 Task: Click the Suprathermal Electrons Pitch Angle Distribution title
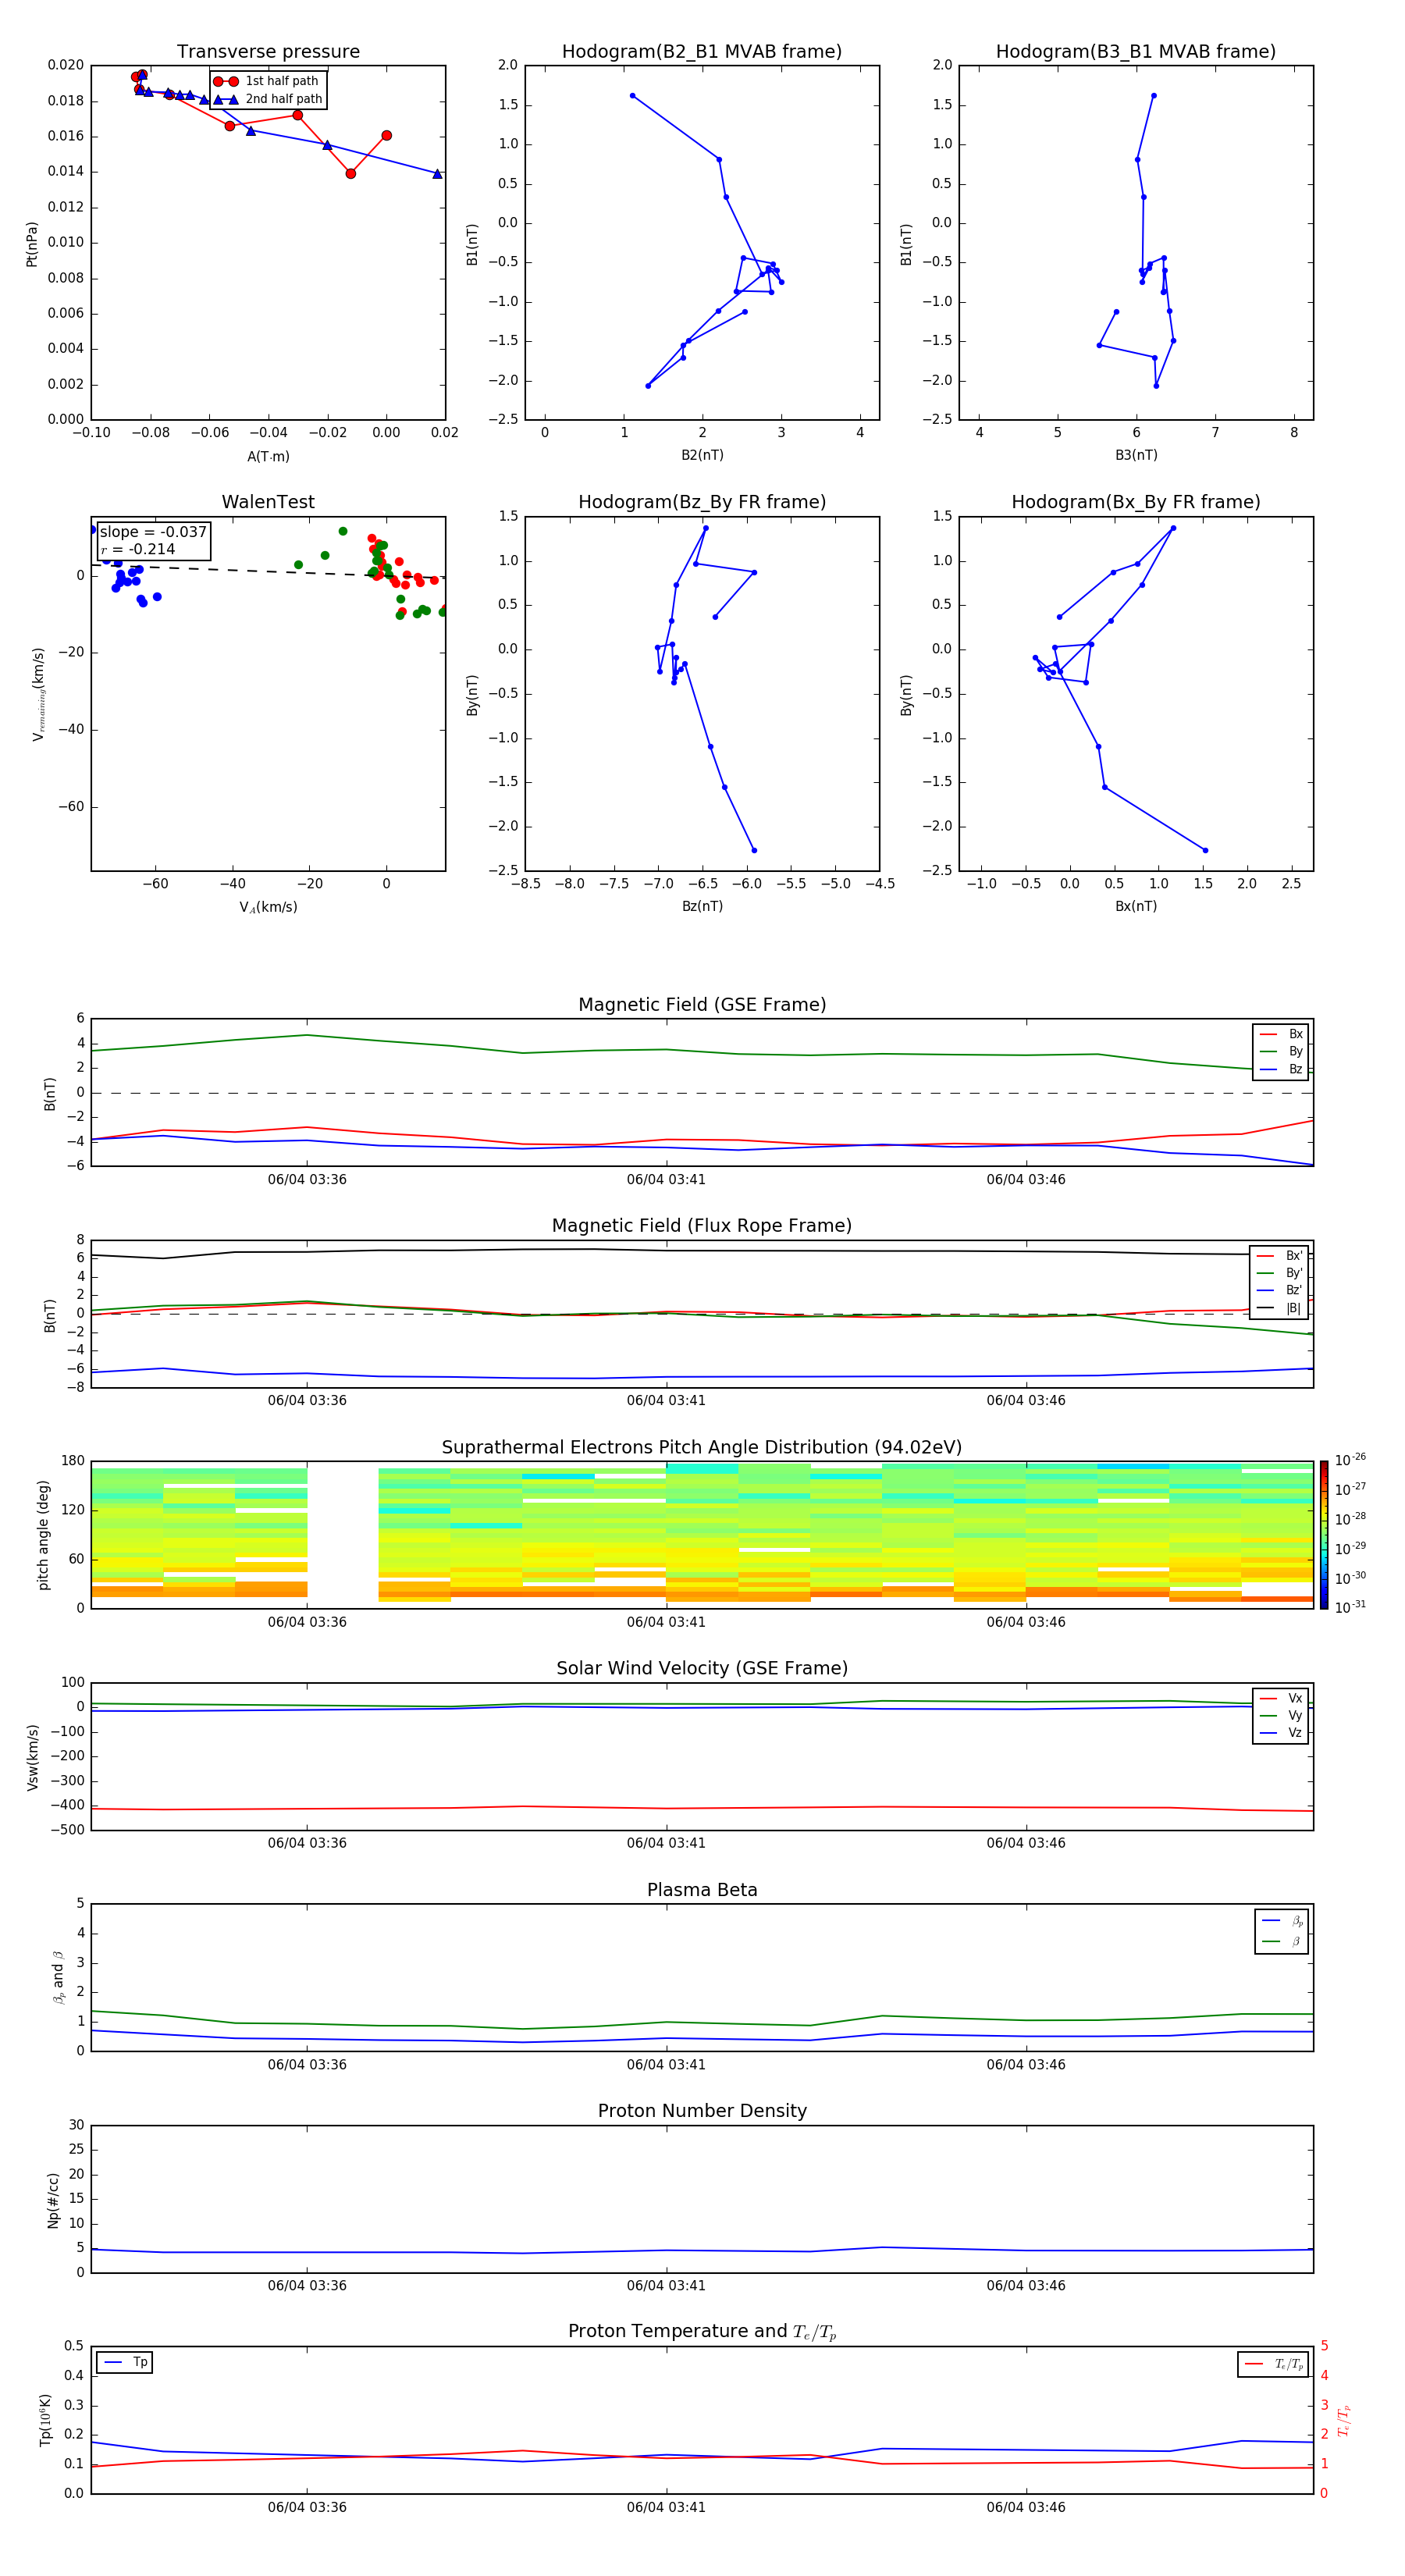(x=702, y=1448)
